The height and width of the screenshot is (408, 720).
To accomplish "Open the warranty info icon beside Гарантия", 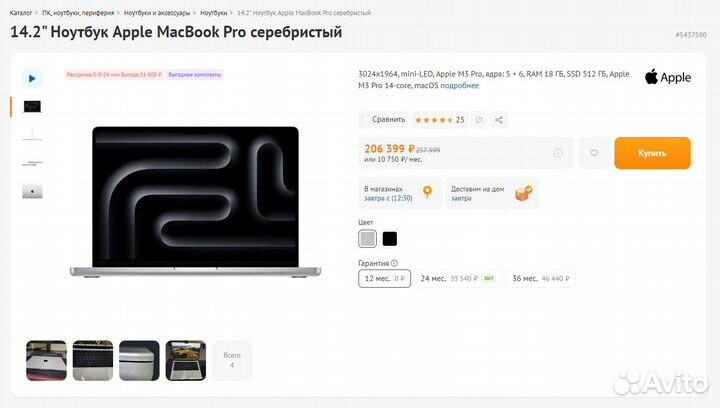I will (x=394, y=263).
